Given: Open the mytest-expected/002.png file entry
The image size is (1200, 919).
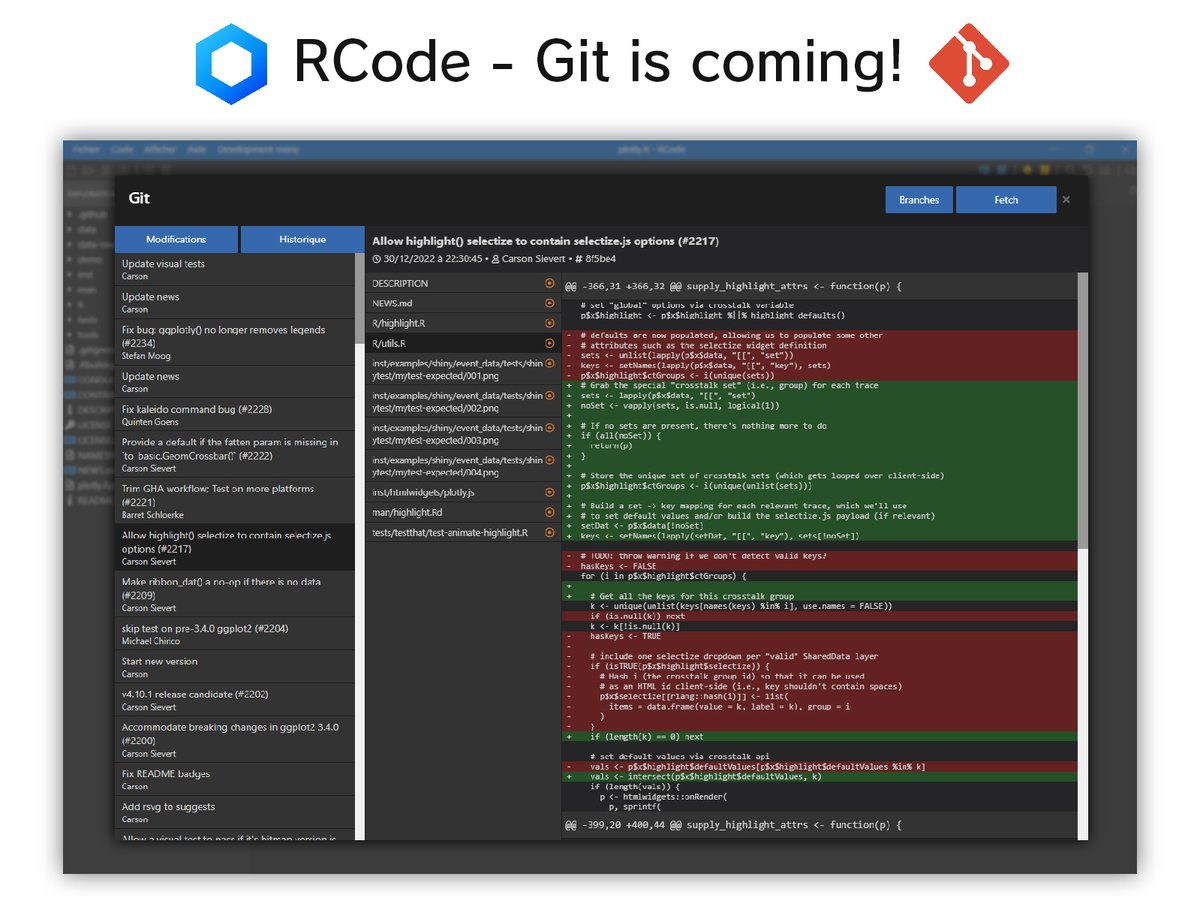Looking at the screenshot, I should (463, 403).
